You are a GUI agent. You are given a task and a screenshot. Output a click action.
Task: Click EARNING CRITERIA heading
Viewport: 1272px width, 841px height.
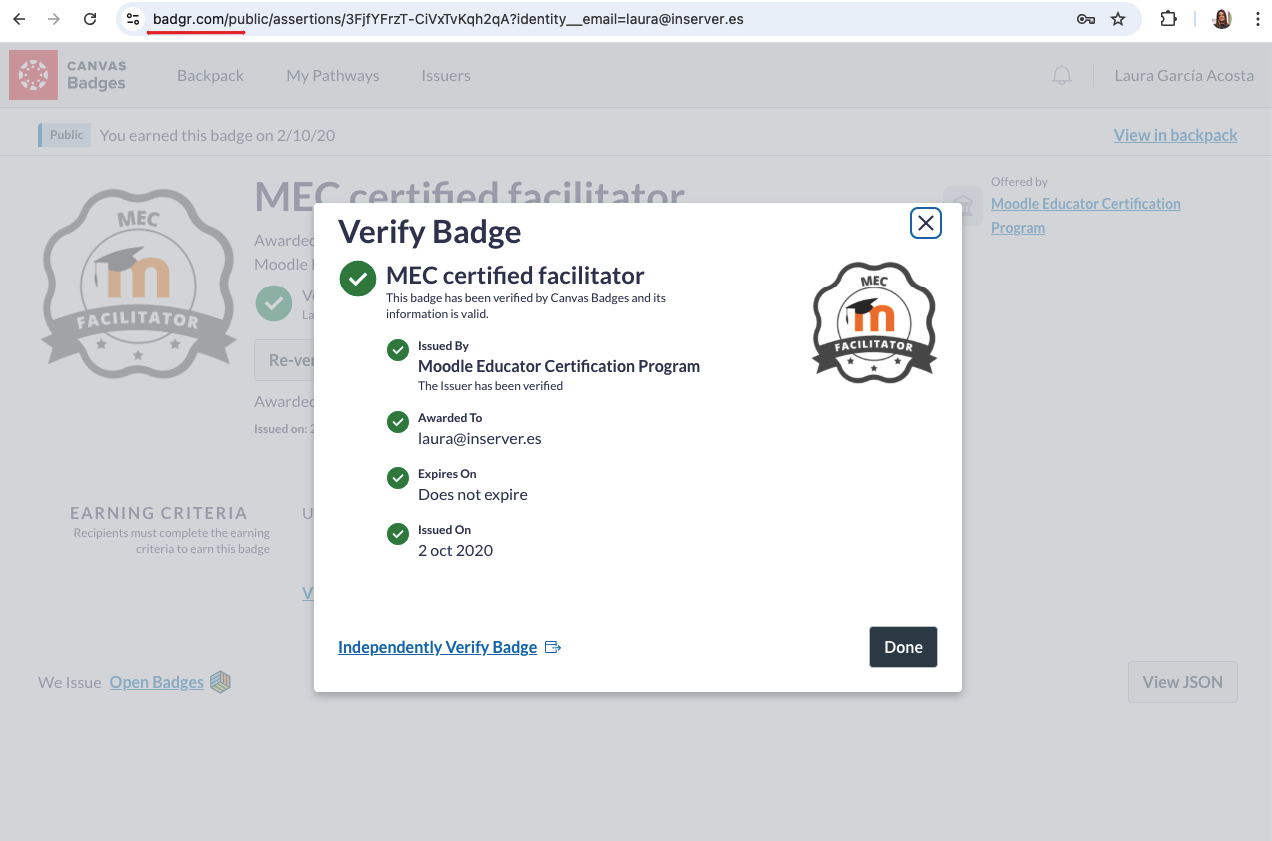click(159, 513)
